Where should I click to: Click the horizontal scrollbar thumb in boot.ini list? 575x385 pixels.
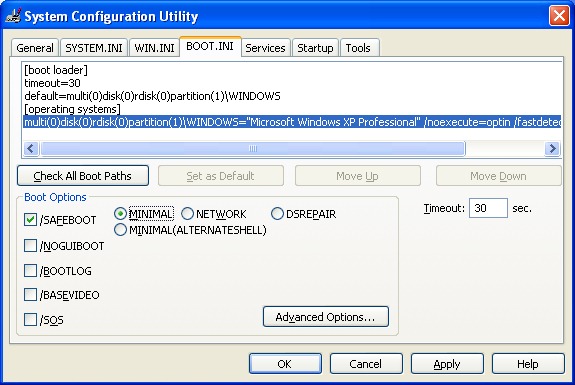tap(253, 148)
